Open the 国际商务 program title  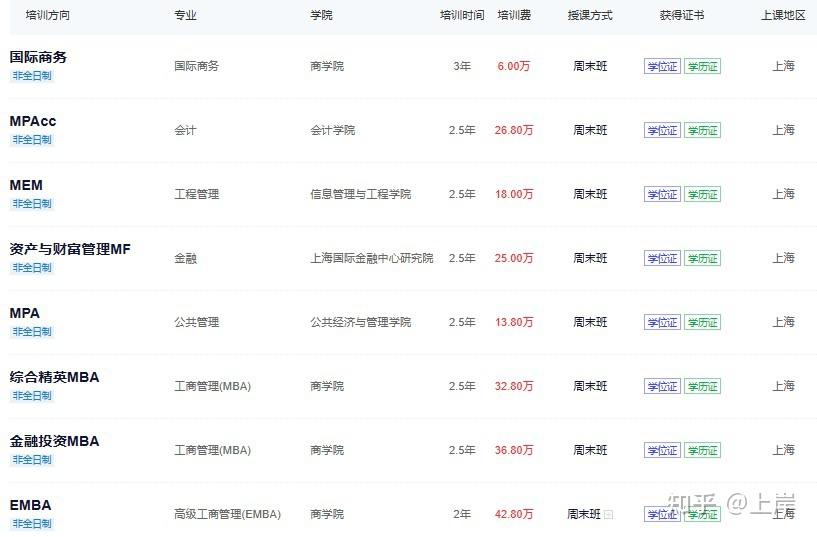(x=38, y=57)
